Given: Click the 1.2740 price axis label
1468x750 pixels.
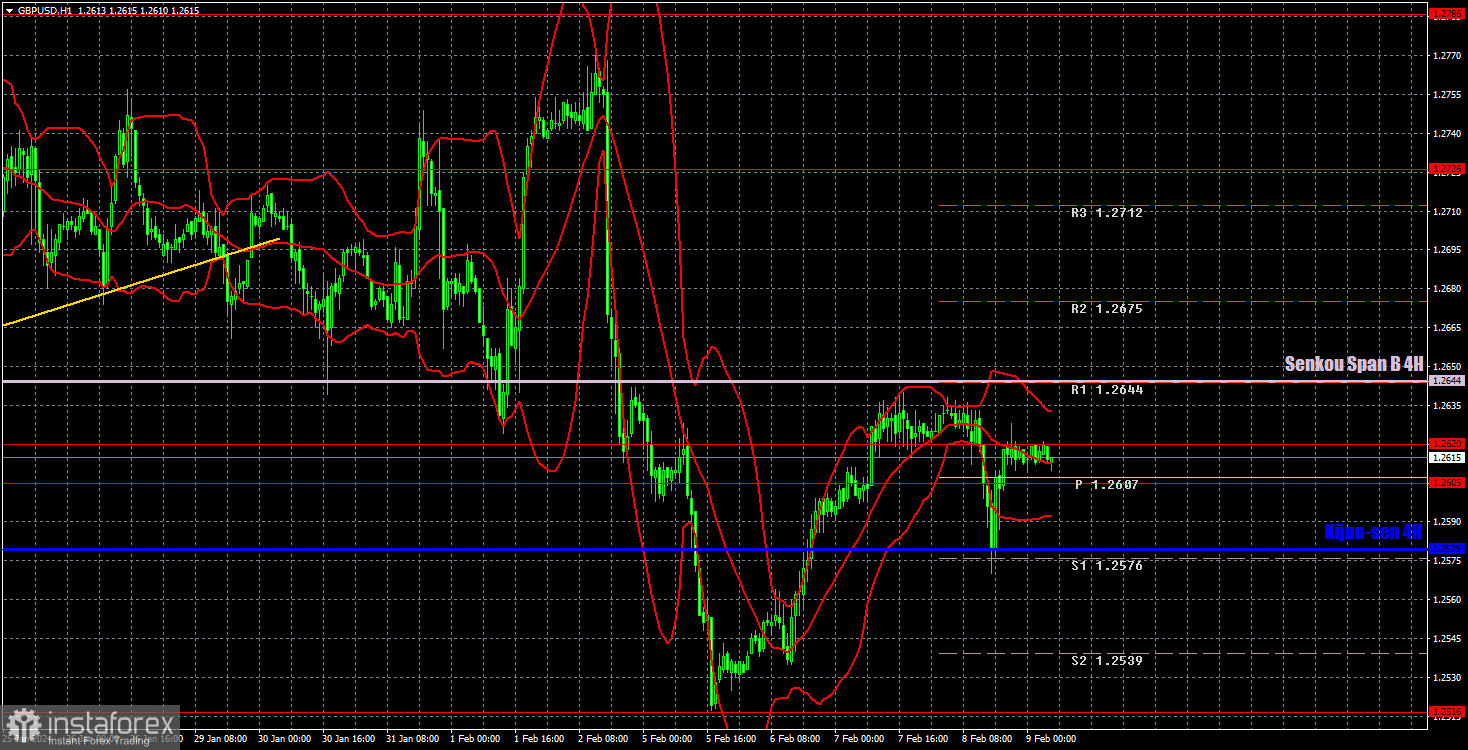Looking at the screenshot, I should click(x=1447, y=134).
